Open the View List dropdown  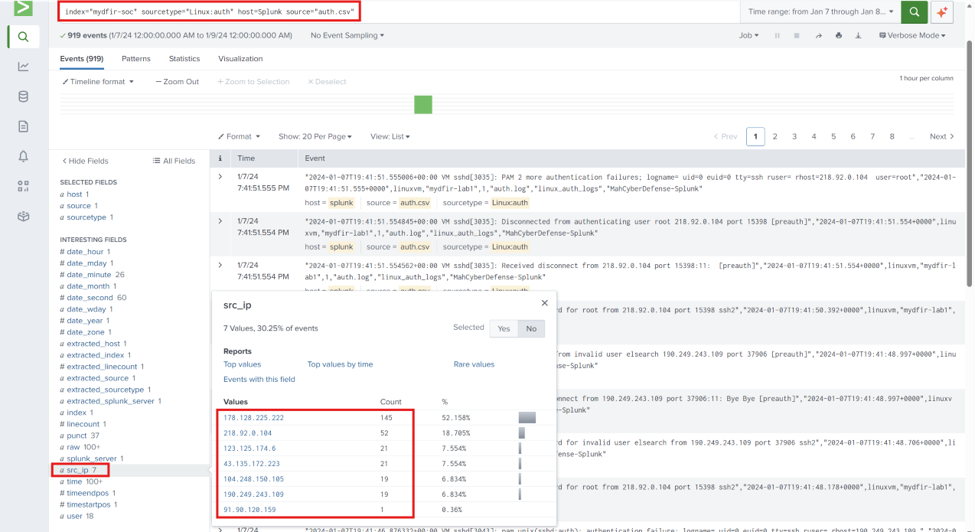click(390, 136)
